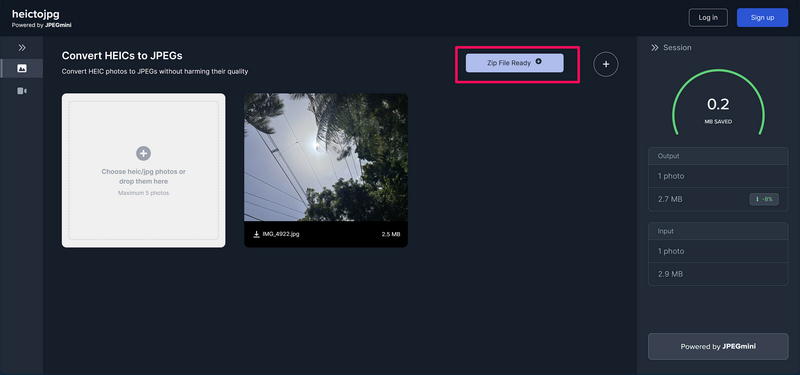Click the Sign up button
The height and width of the screenshot is (375, 800).
[762, 17]
